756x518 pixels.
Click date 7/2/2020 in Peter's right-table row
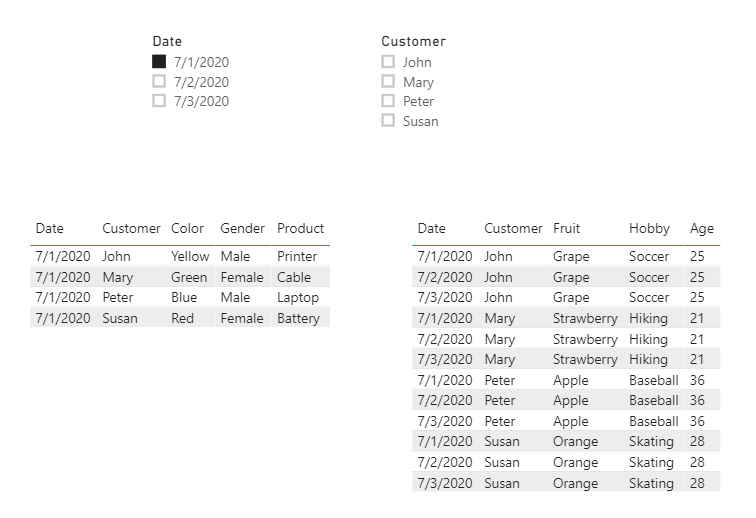click(445, 400)
